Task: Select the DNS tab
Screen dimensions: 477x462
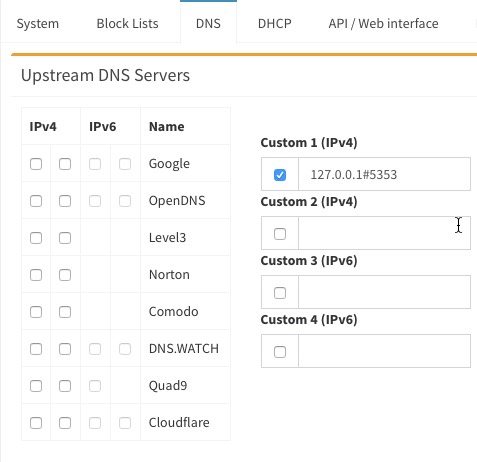Action: [208, 24]
